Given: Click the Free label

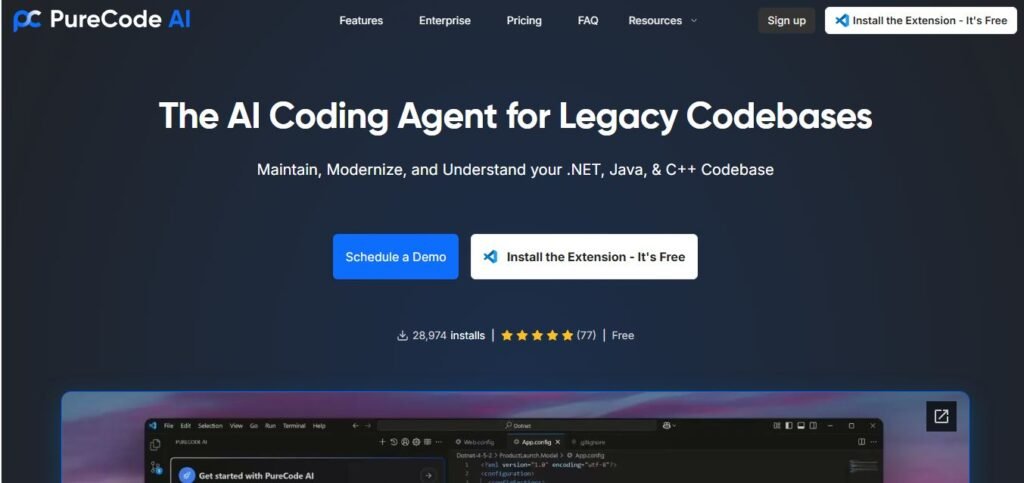Looking at the screenshot, I should (x=623, y=335).
